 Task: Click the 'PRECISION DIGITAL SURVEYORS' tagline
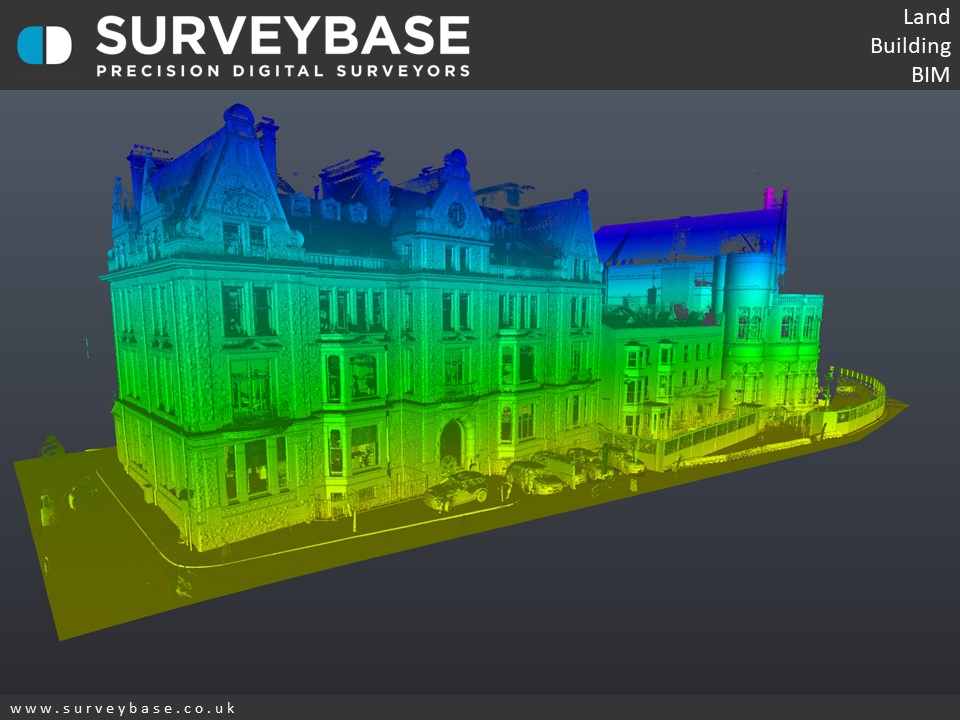pos(283,70)
